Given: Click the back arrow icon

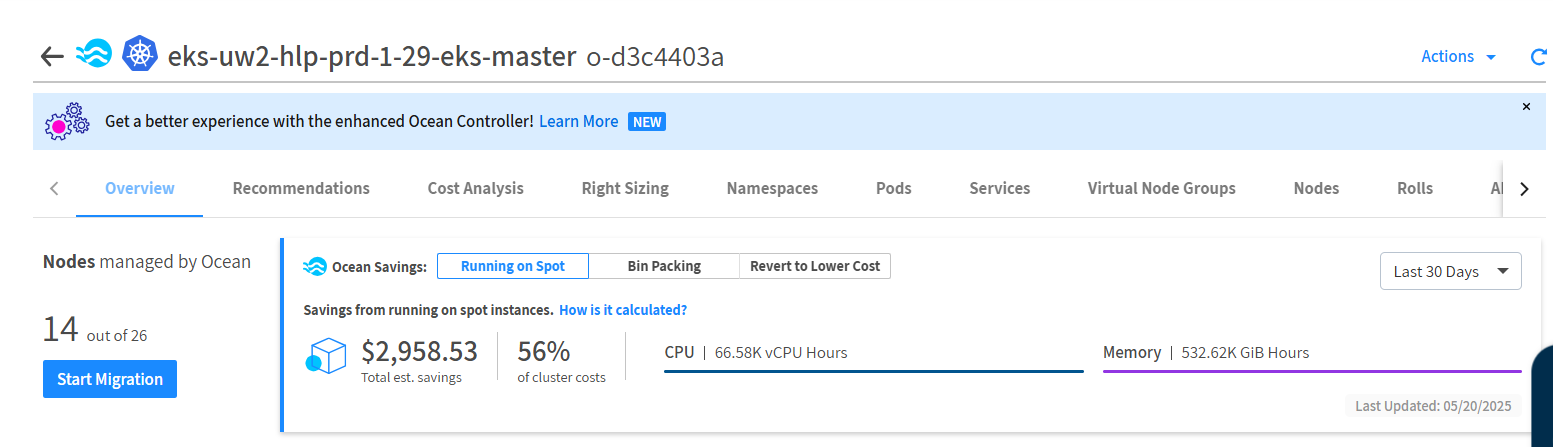Looking at the screenshot, I should 52,56.
